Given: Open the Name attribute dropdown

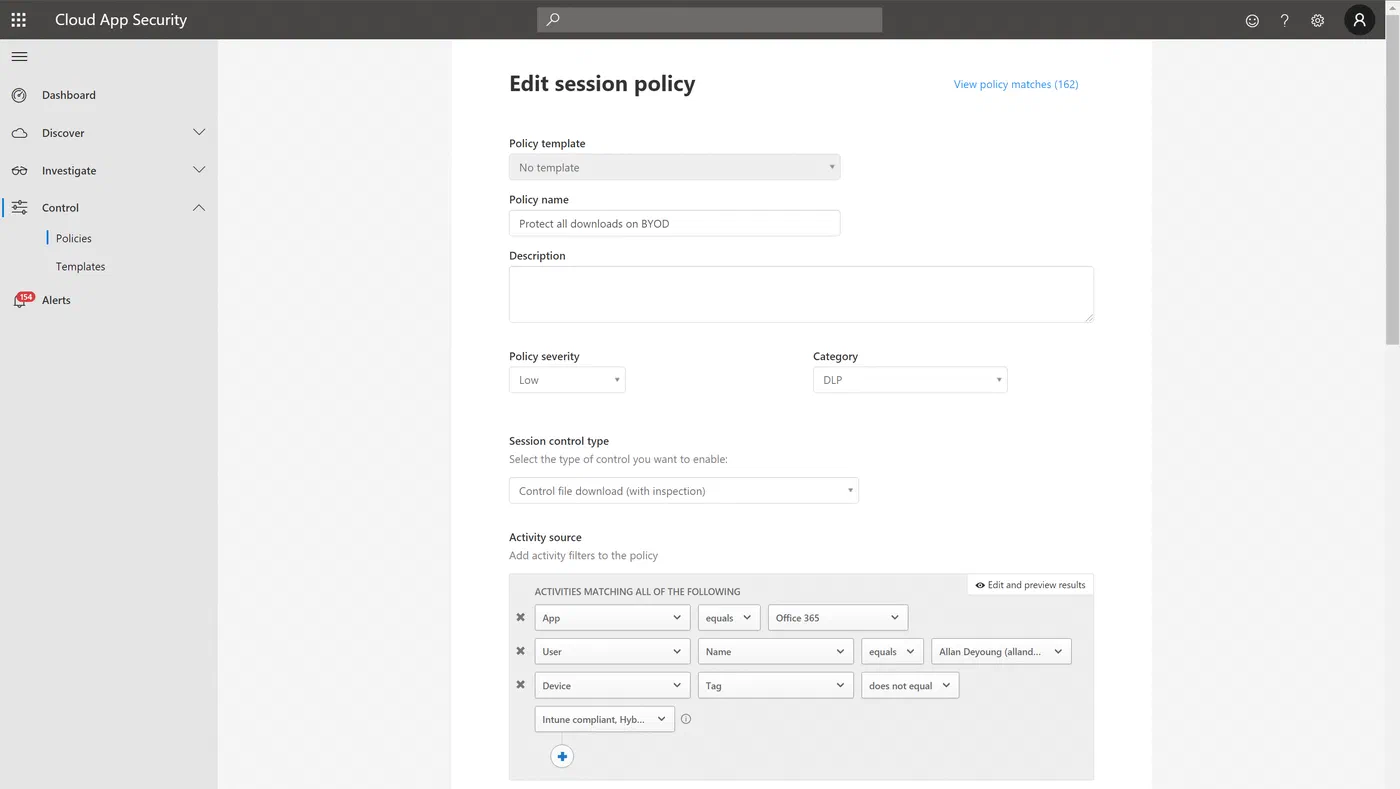Looking at the screenshot, I should point(776,651).
